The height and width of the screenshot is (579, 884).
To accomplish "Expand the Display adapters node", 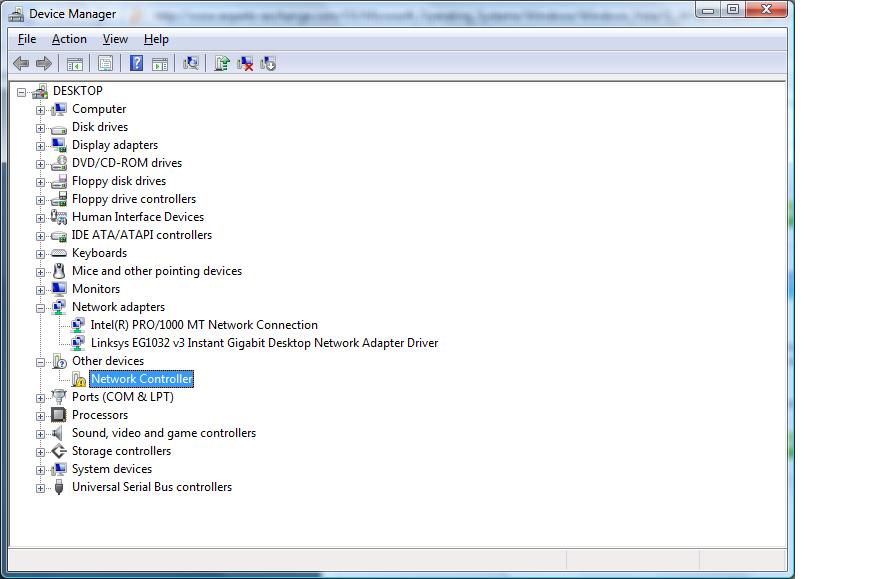I will click(x=40, y=145).
